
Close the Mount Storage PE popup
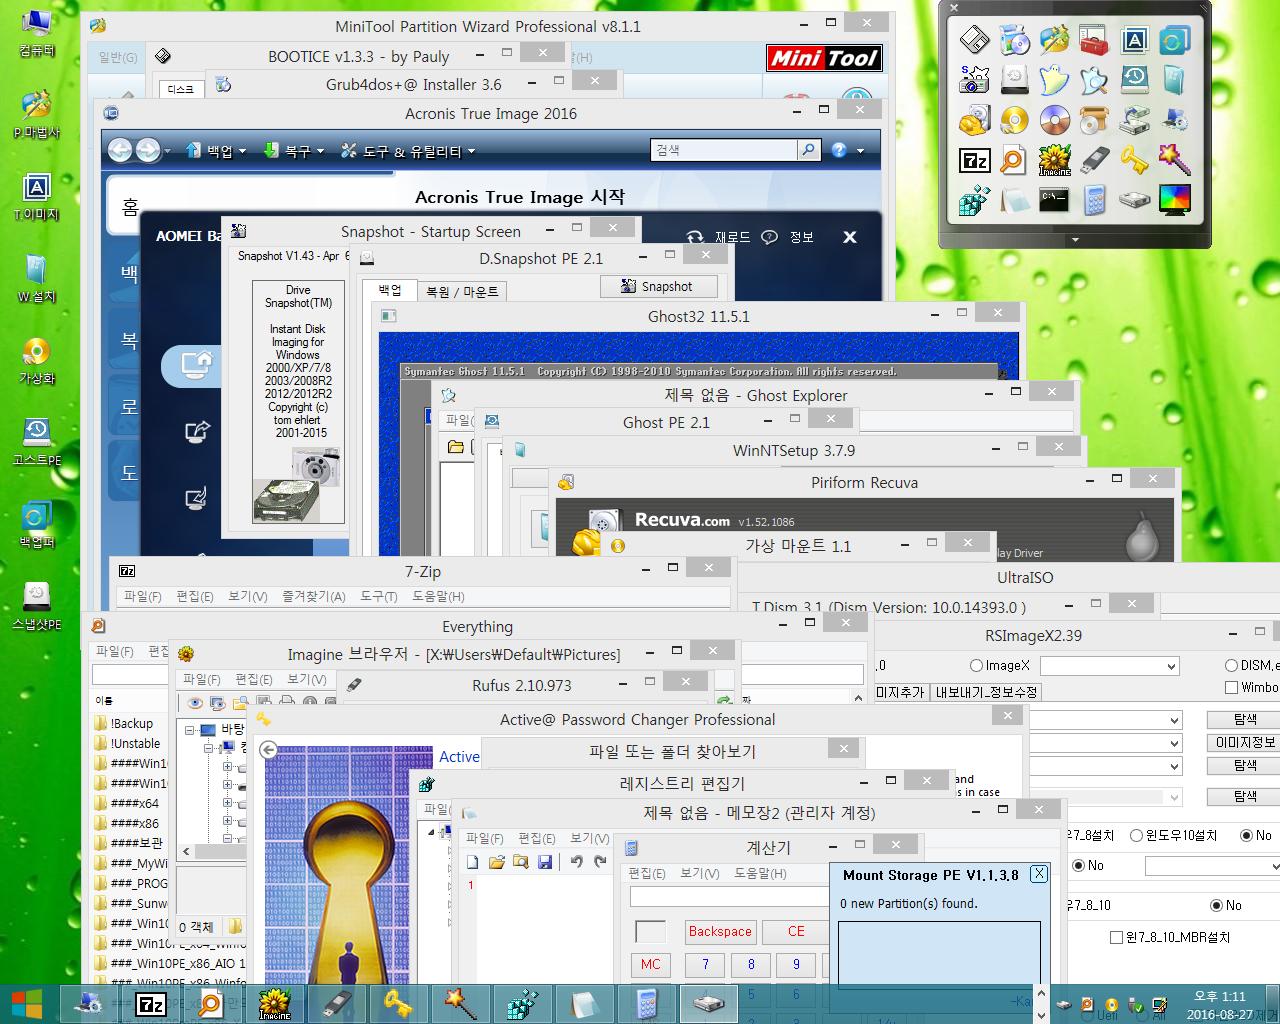(1039, 874)
